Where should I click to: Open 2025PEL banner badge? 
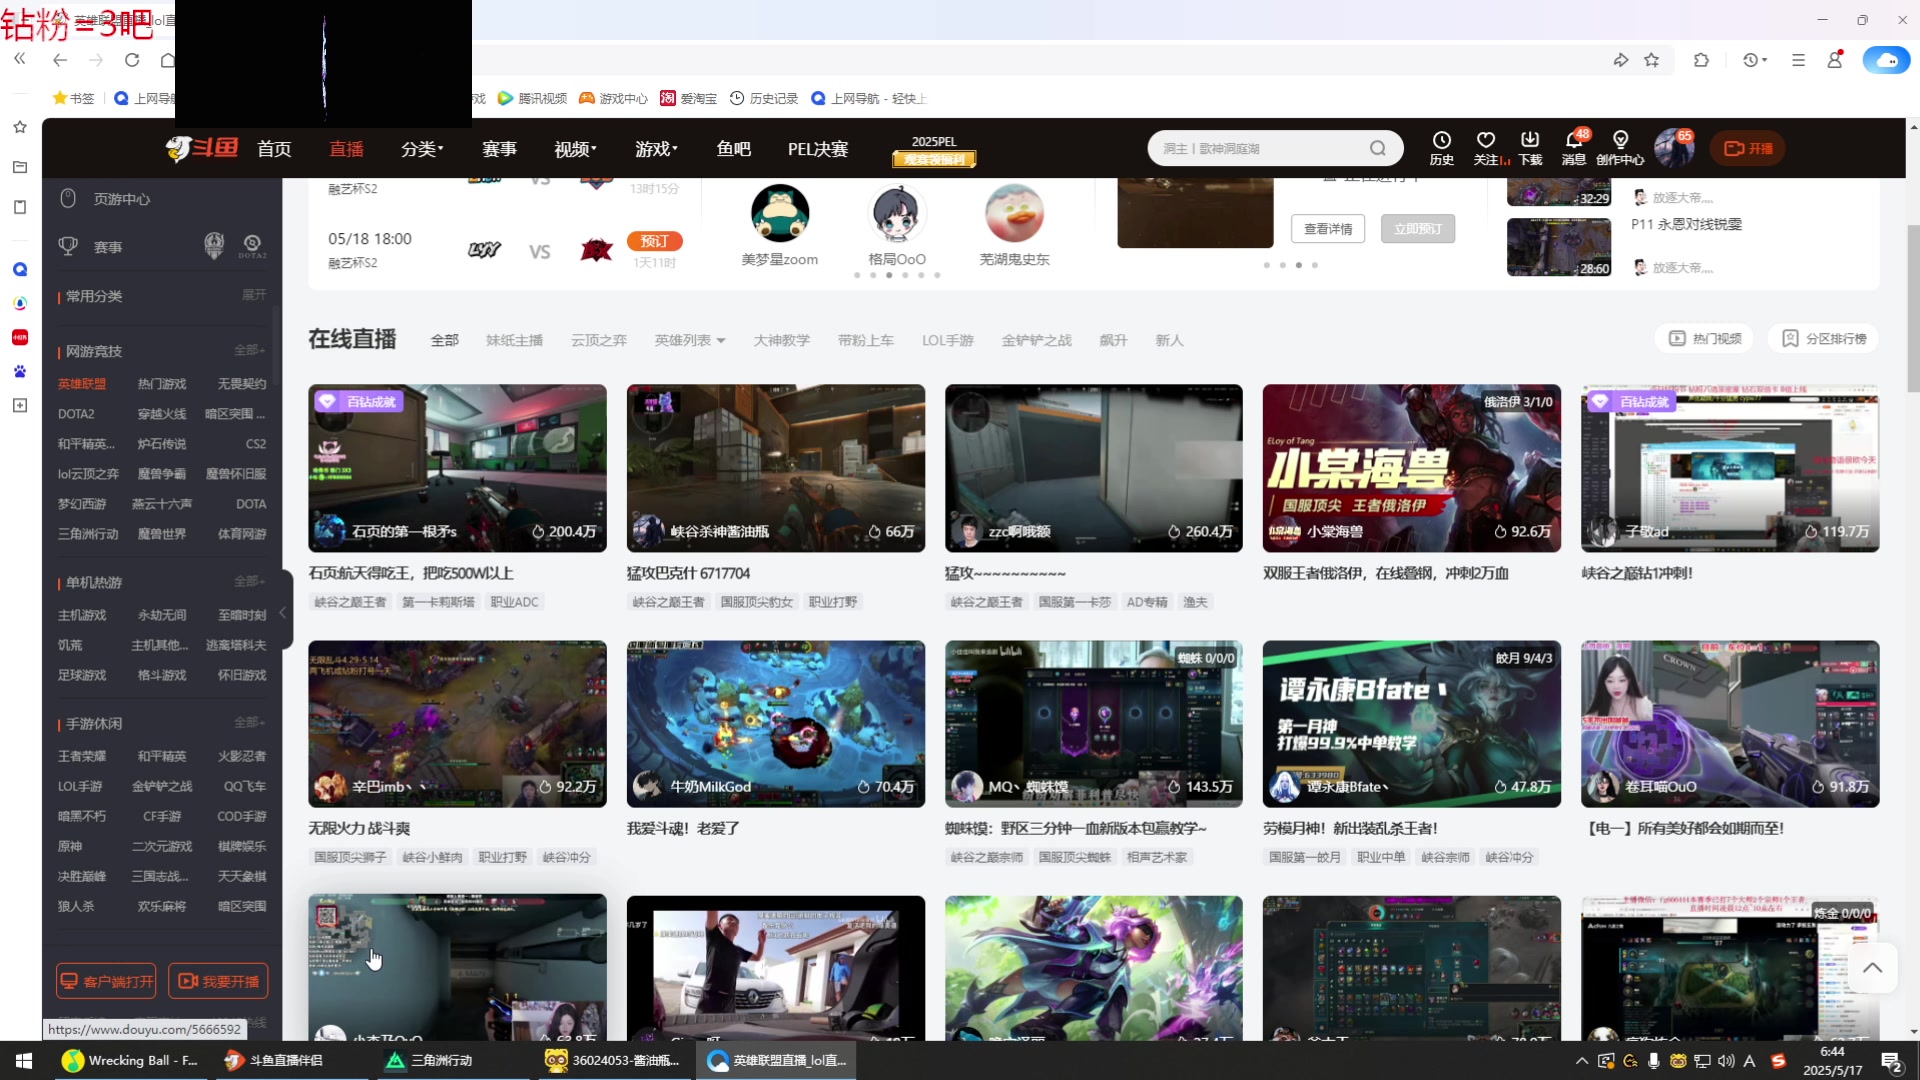[934, 149]
